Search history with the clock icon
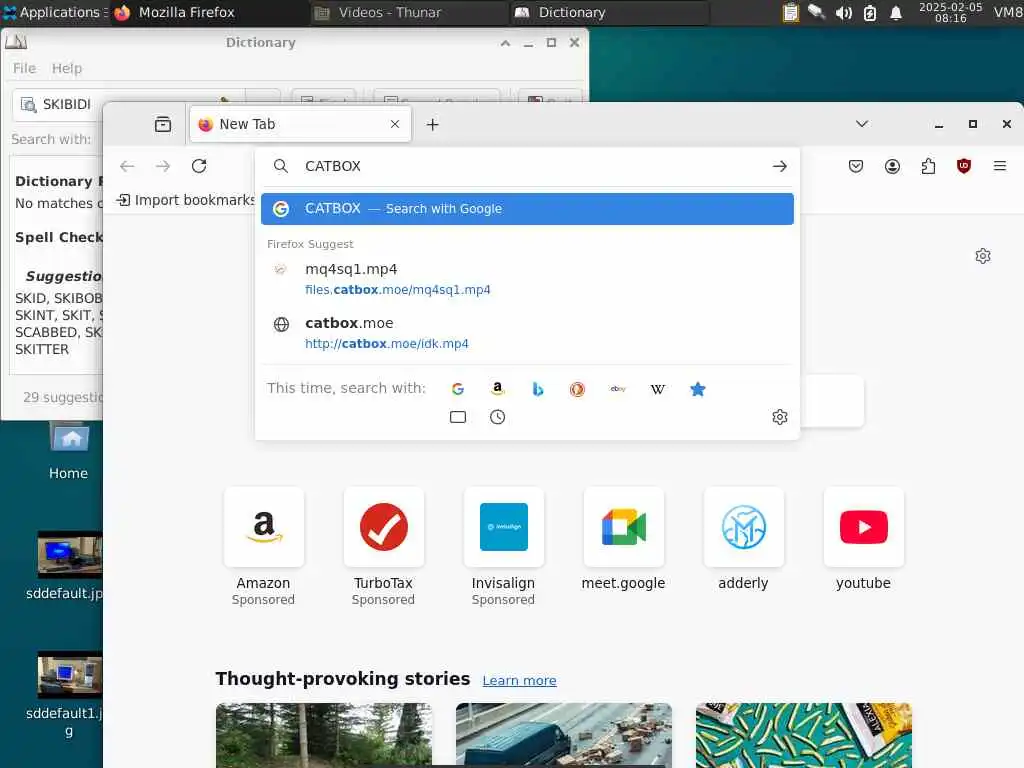 [x=498, y=417]
